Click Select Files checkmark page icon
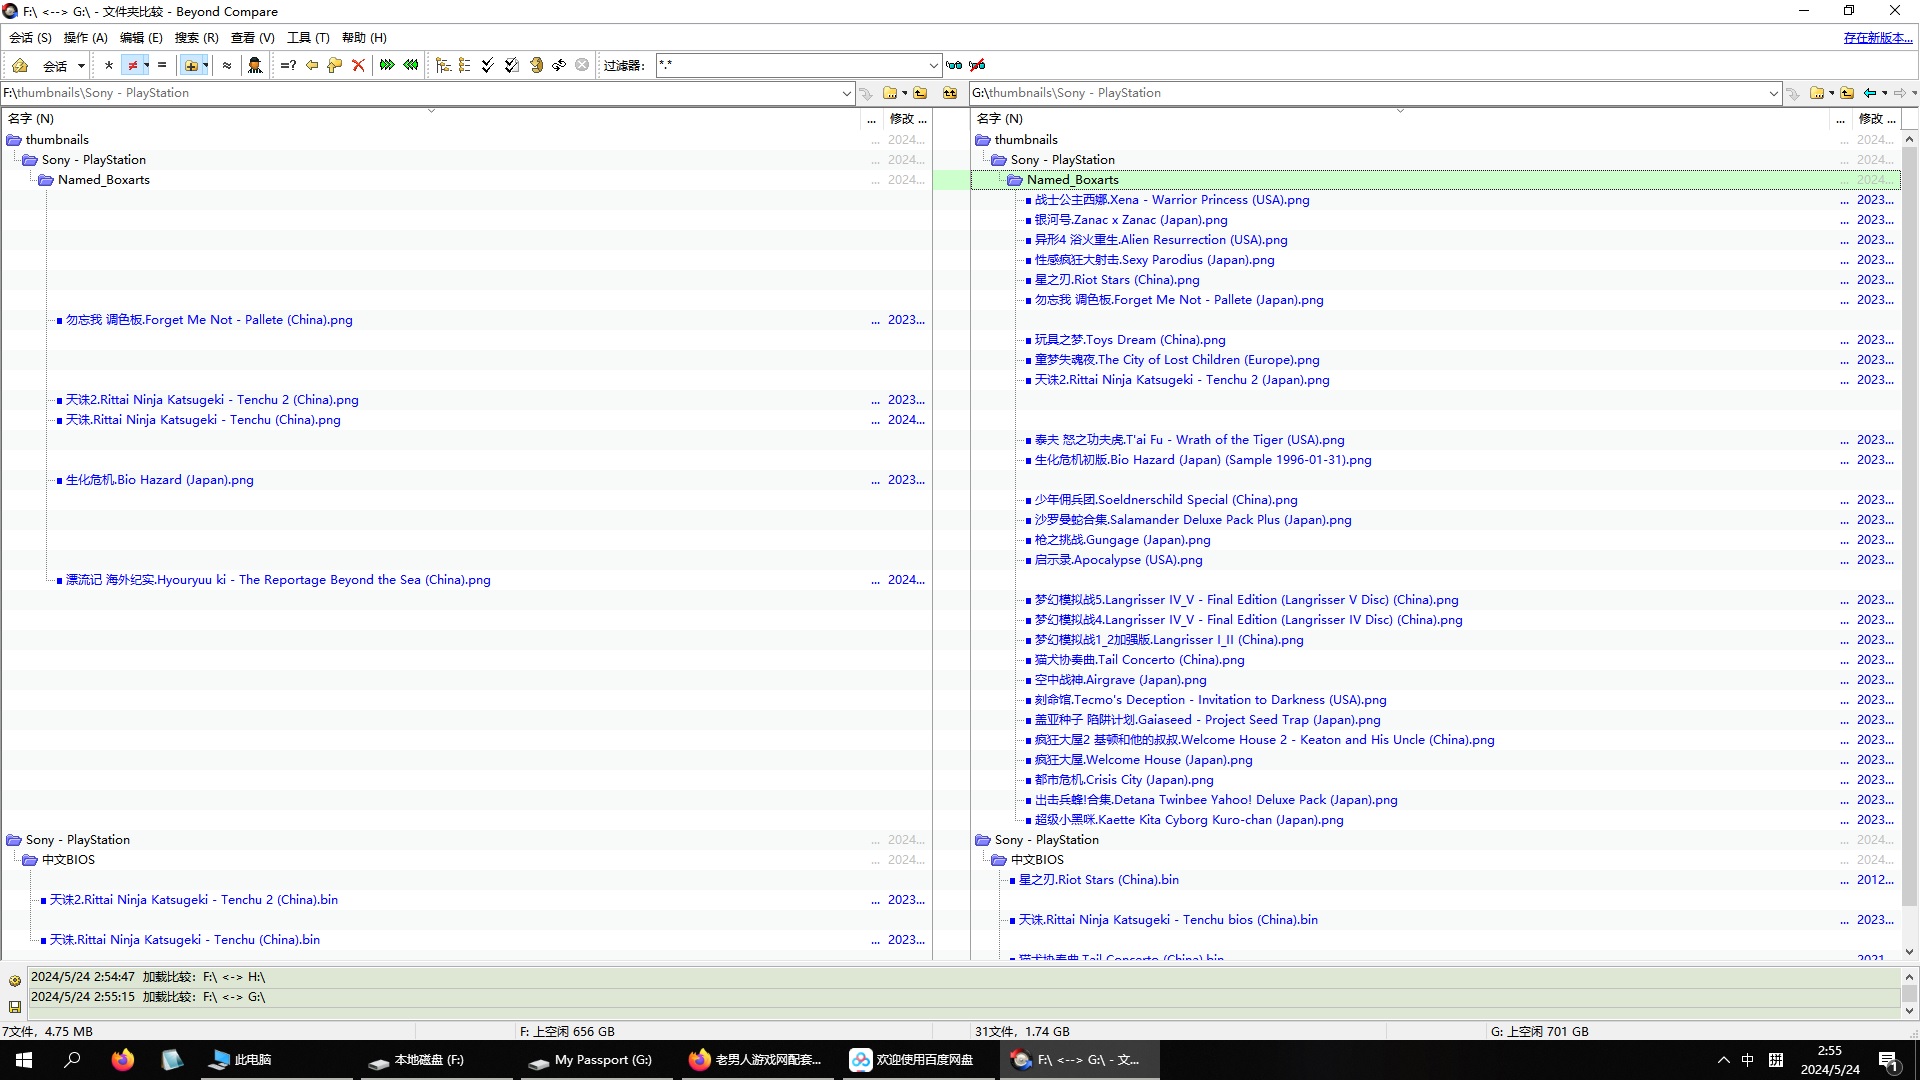1920x1080 pixels. tap(512, 65)
